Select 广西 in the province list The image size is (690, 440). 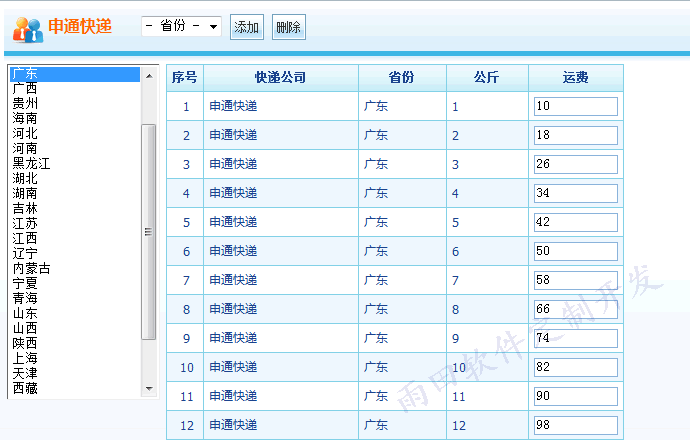(x=75, y=88)
